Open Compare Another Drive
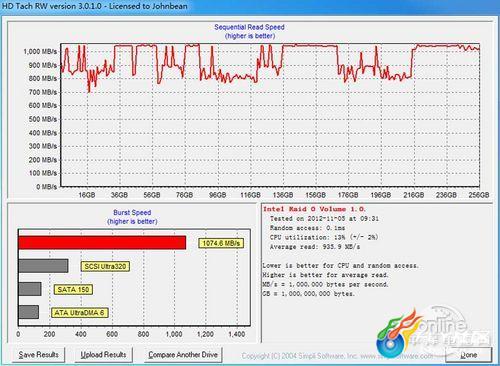500x366 pixels. point(183,354)
